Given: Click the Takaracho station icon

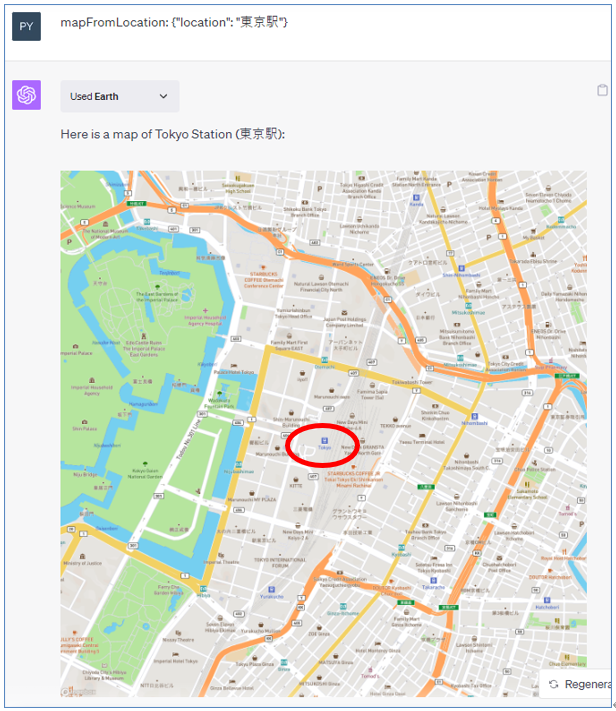Looking at the screenshot, I should (x=434, y=580).
